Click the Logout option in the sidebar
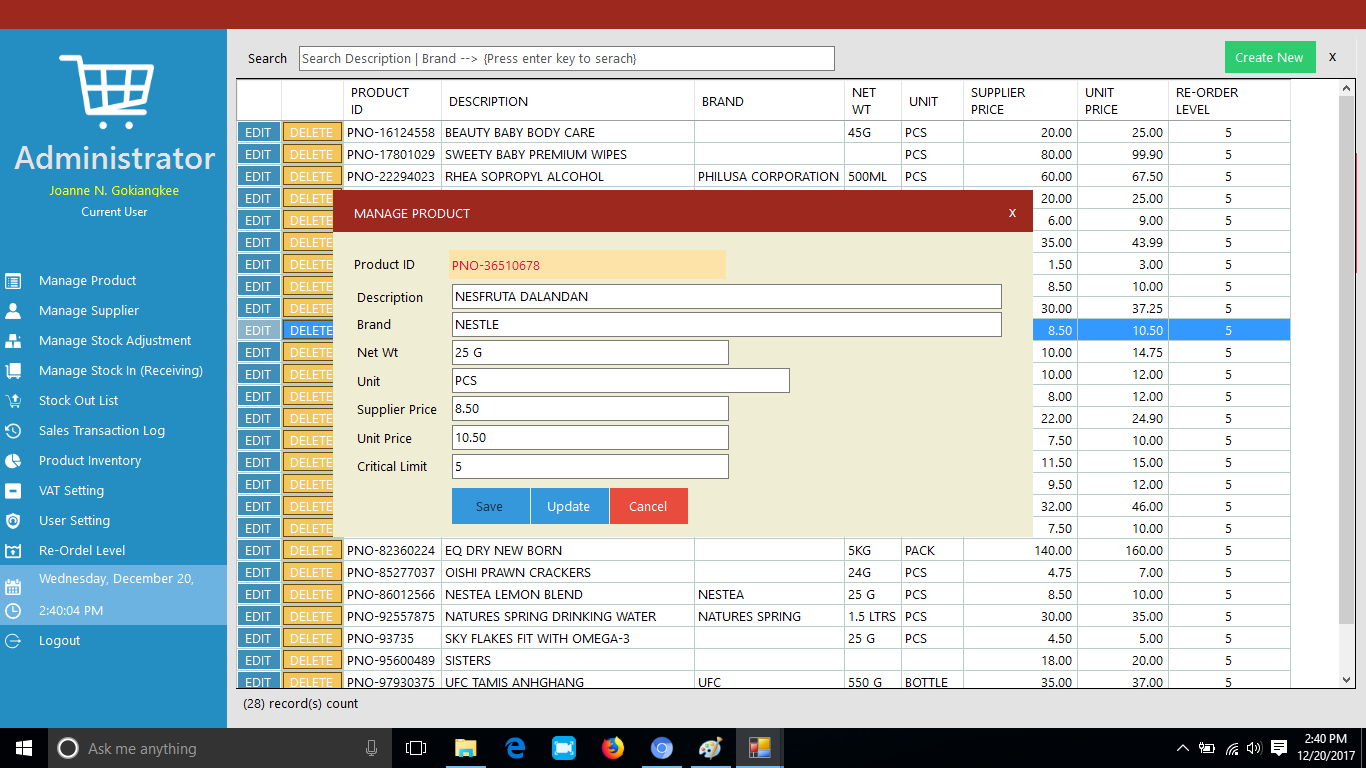The image size is (1366, 768). pyautogui.click(x=58, y=640)
